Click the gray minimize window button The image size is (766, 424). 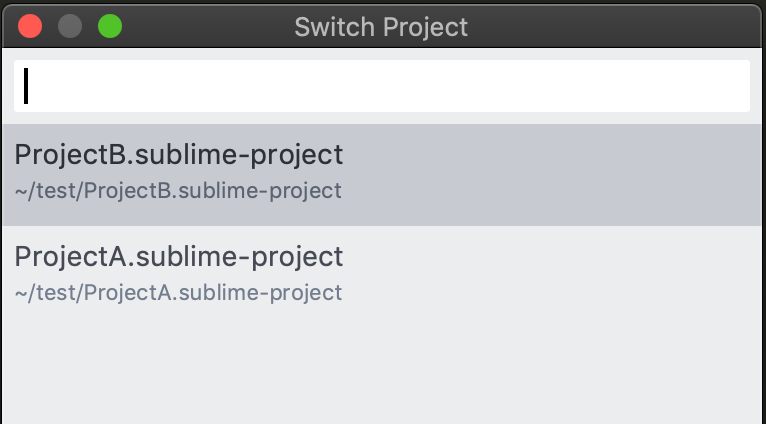70,26
